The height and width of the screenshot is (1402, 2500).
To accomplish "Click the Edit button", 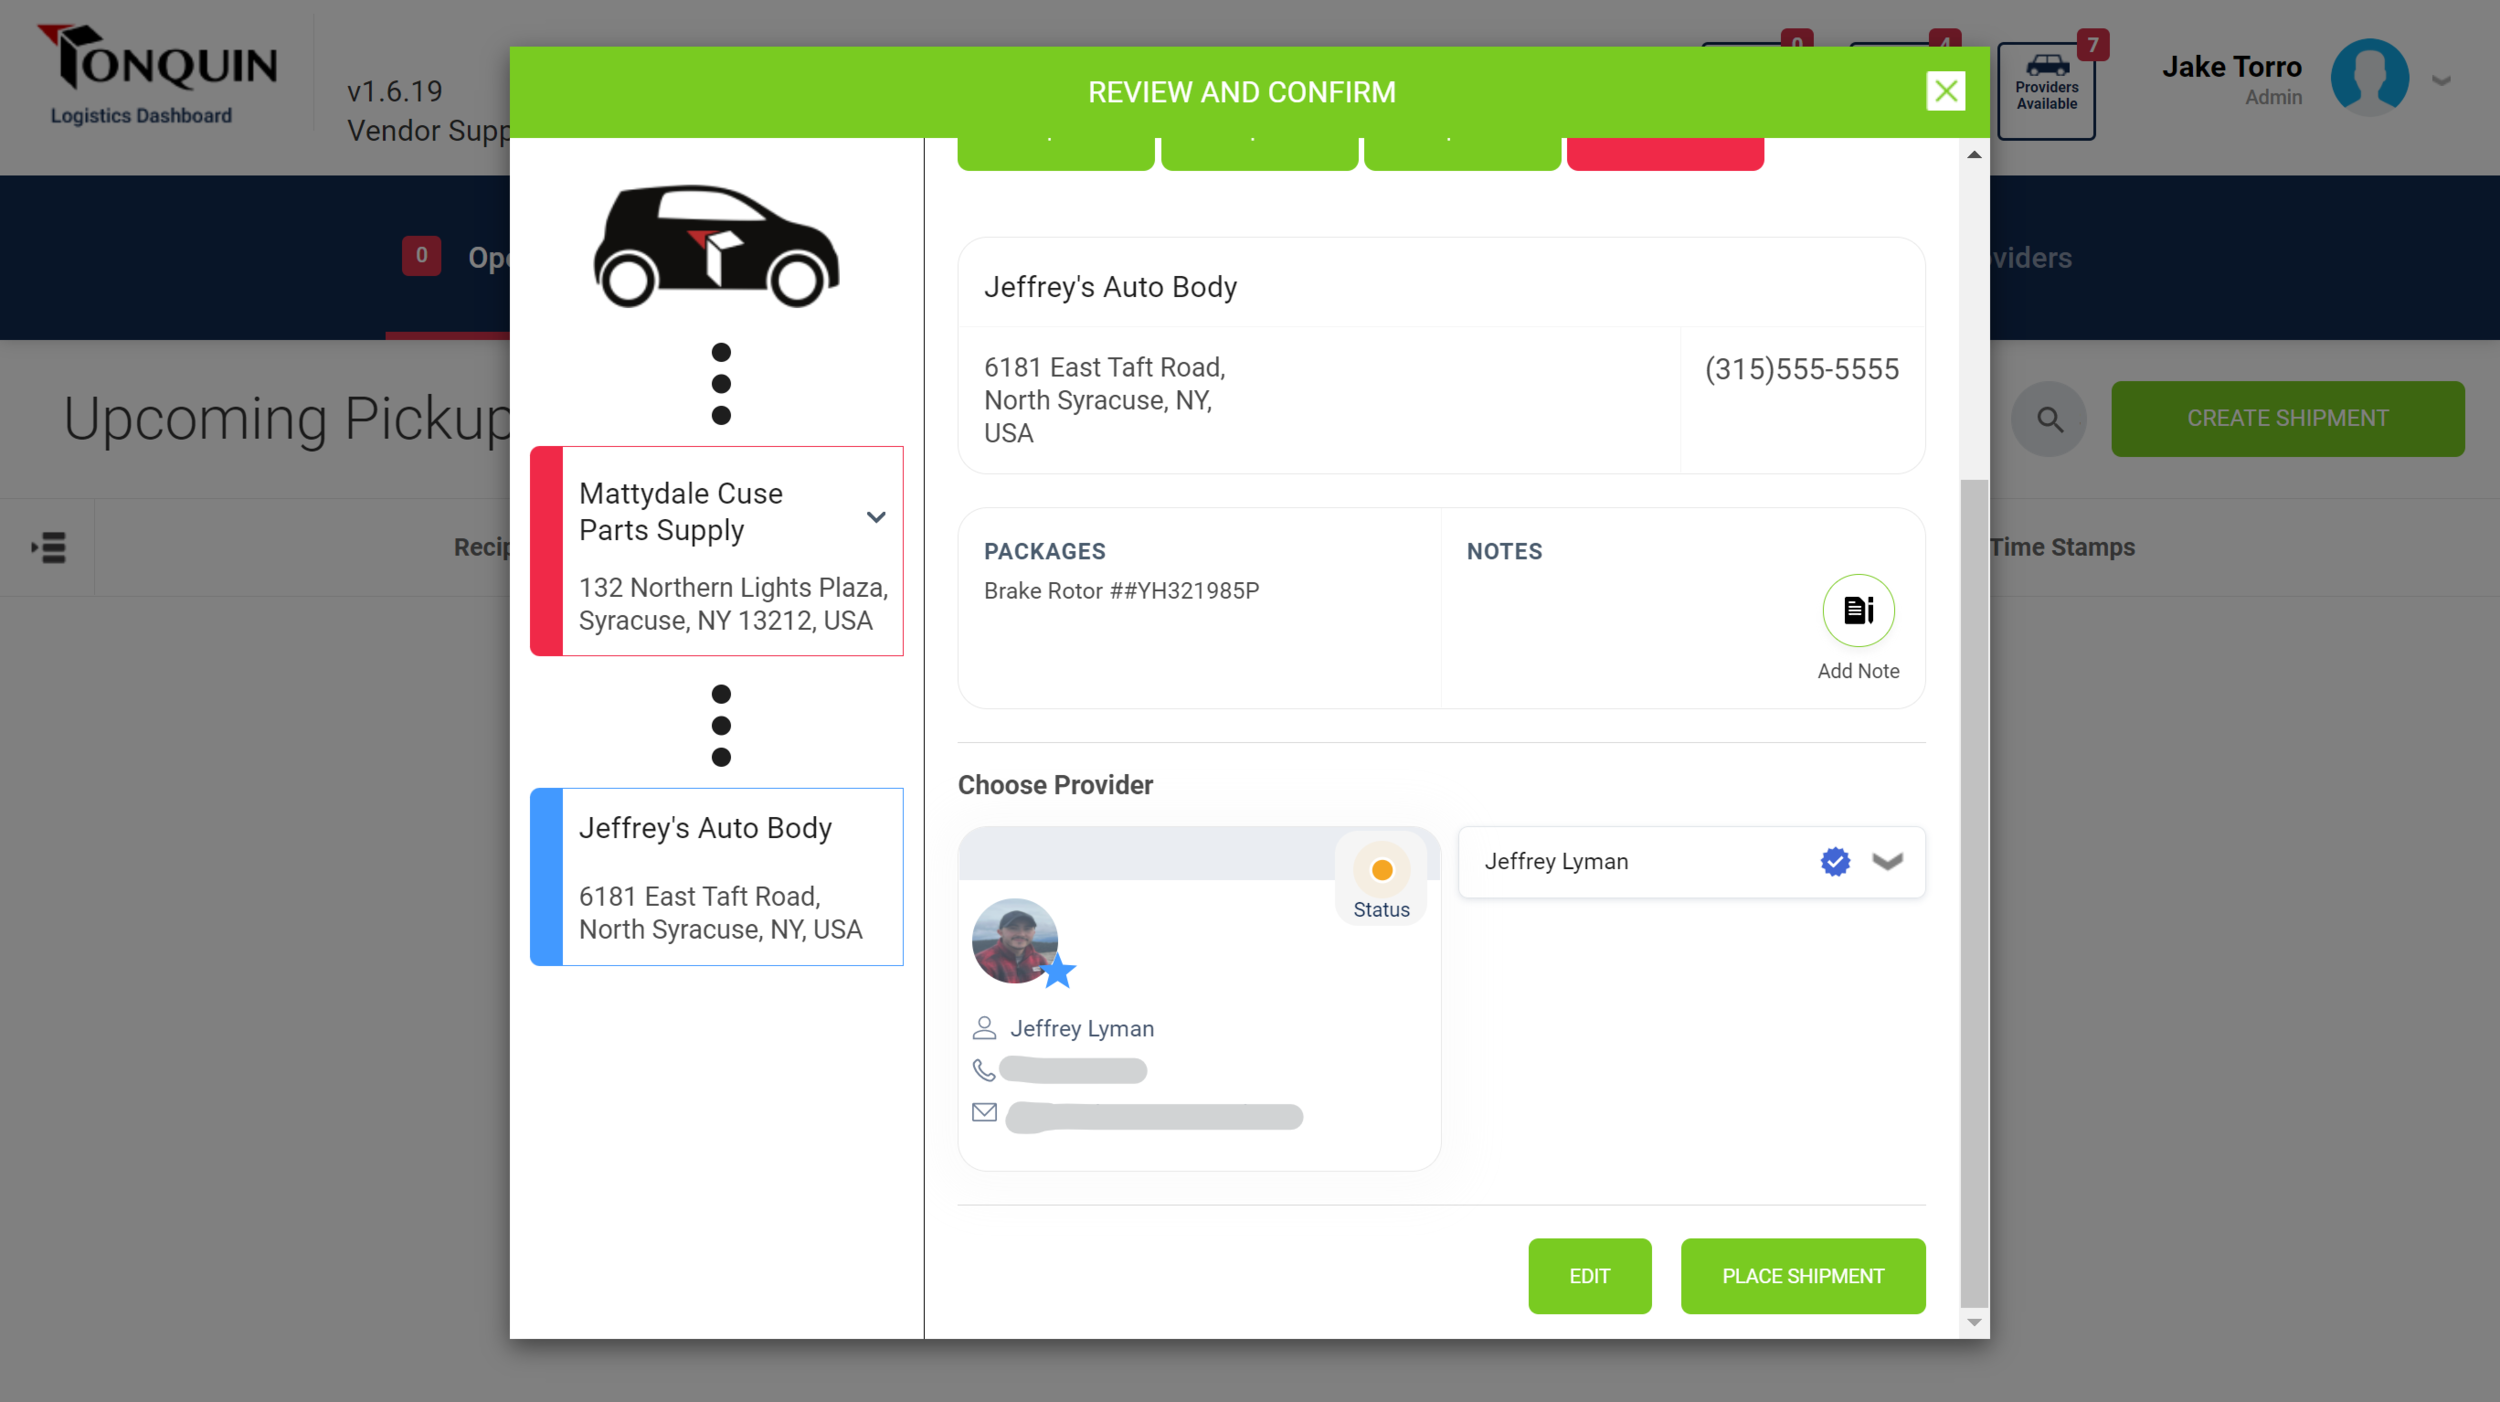I will [x=1589, y=1276].
